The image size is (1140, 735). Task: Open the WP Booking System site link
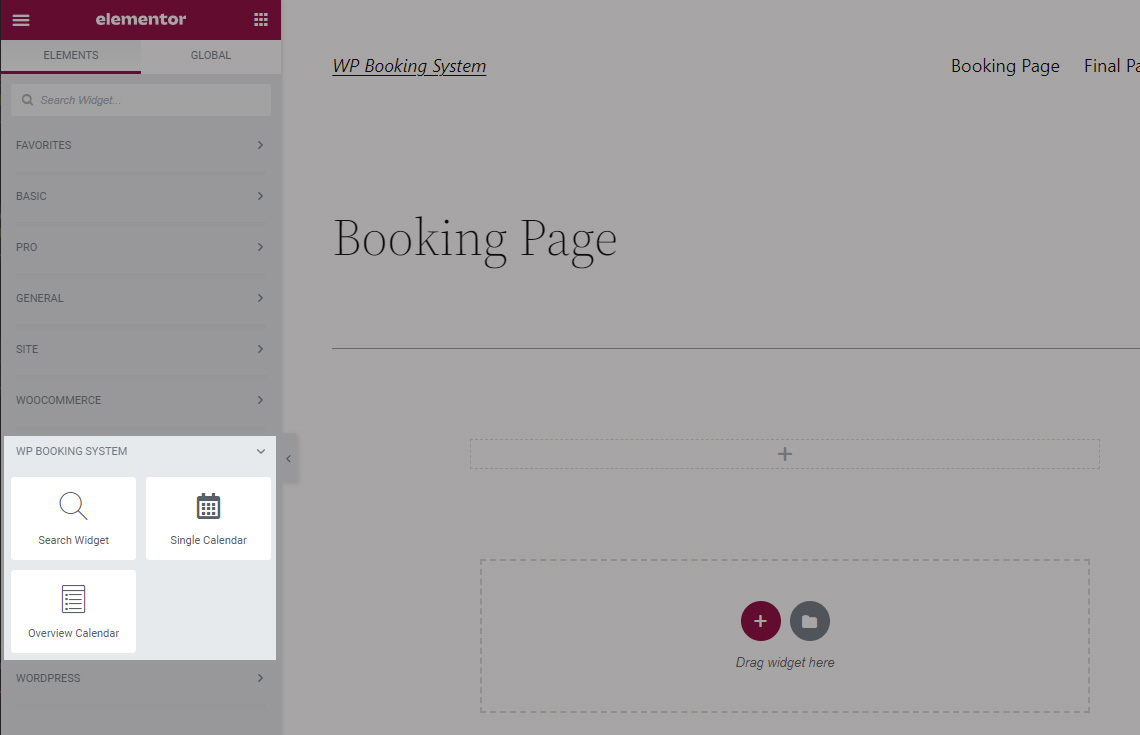point(409,66)
